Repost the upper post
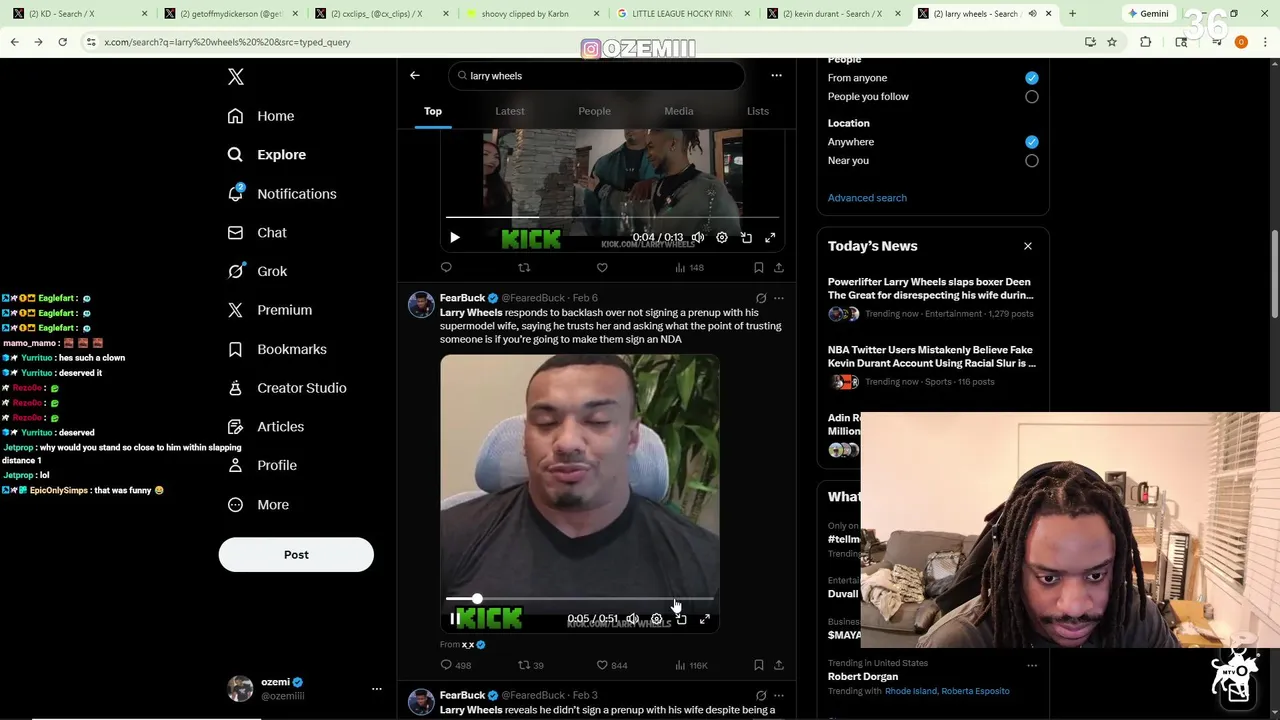The image size is (1280, 720). 524,267
